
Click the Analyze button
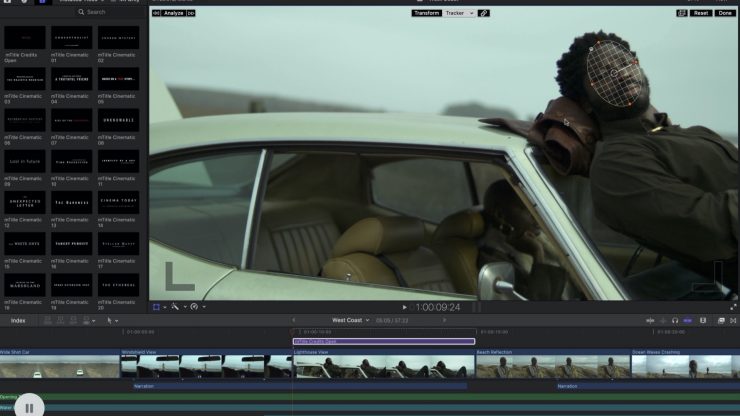(x=173, y=13)
